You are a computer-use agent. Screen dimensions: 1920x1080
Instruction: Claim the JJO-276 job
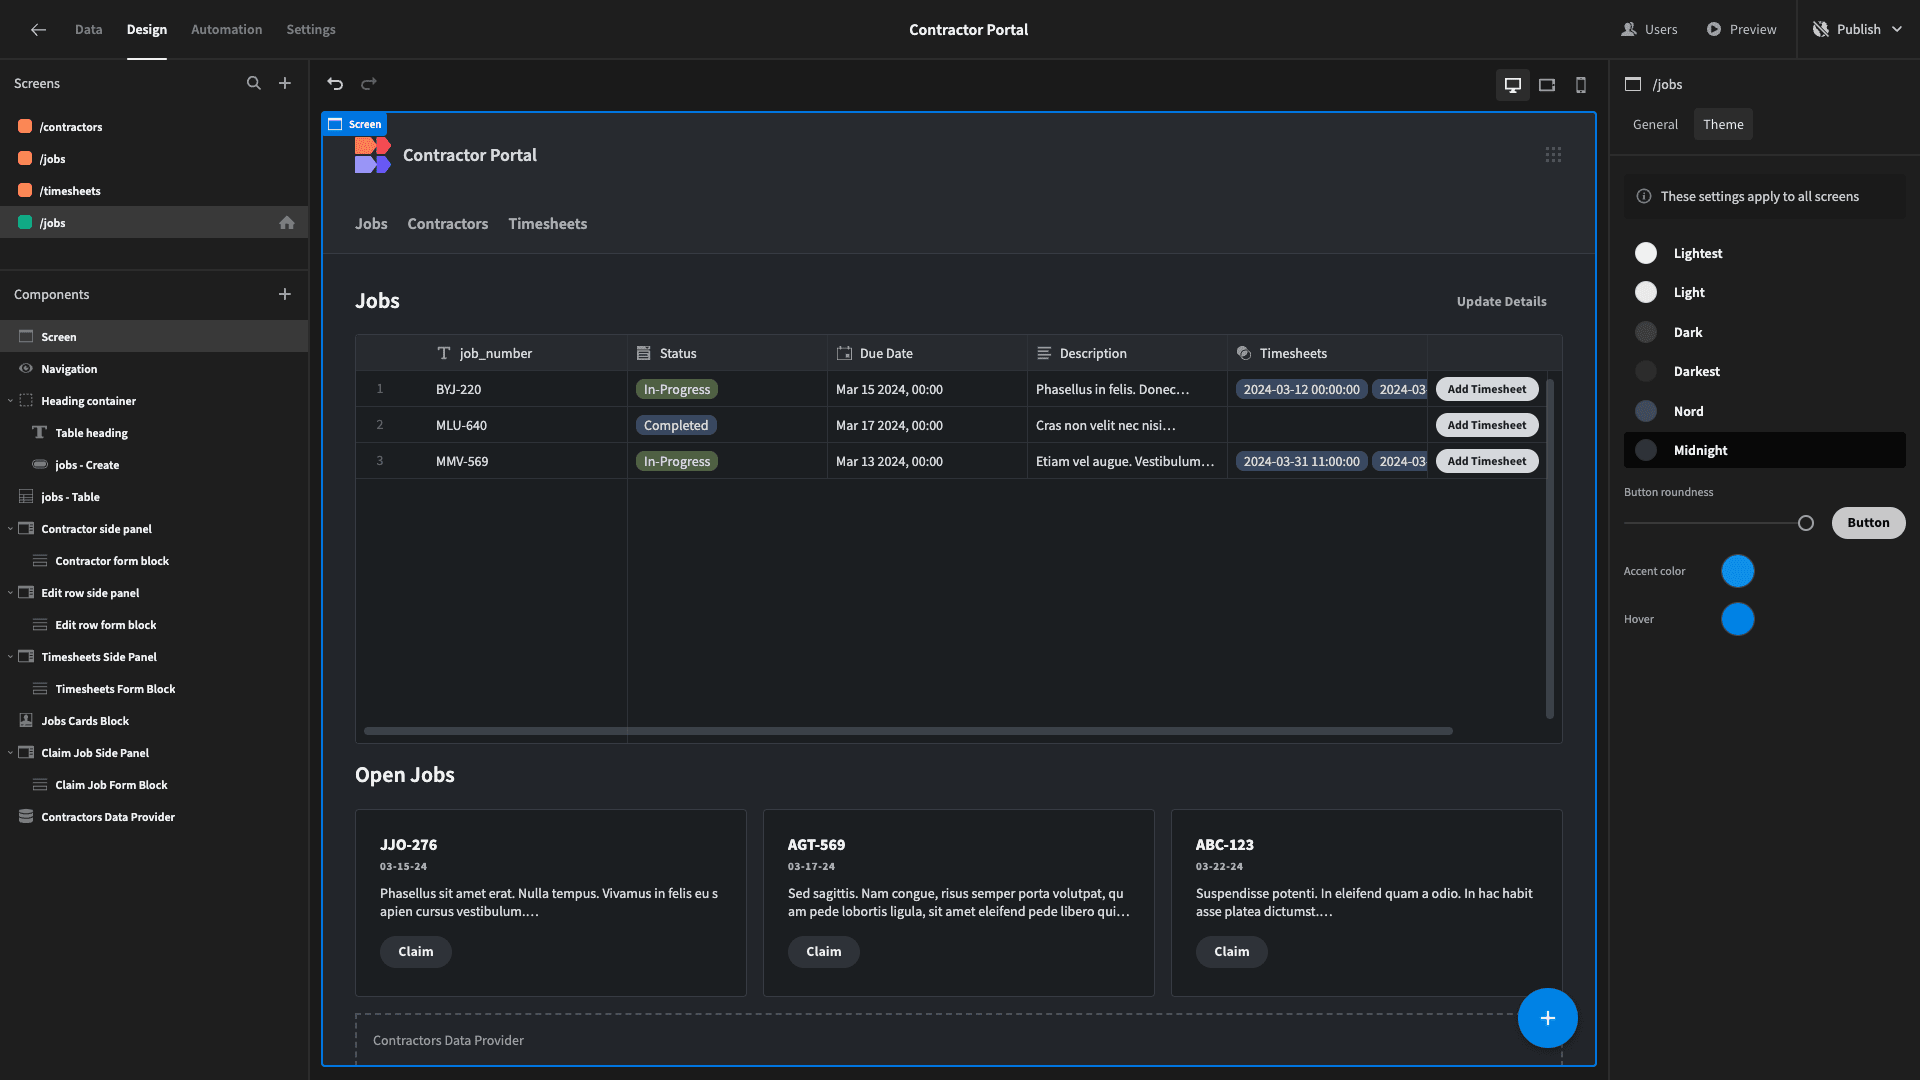(416, 952)
